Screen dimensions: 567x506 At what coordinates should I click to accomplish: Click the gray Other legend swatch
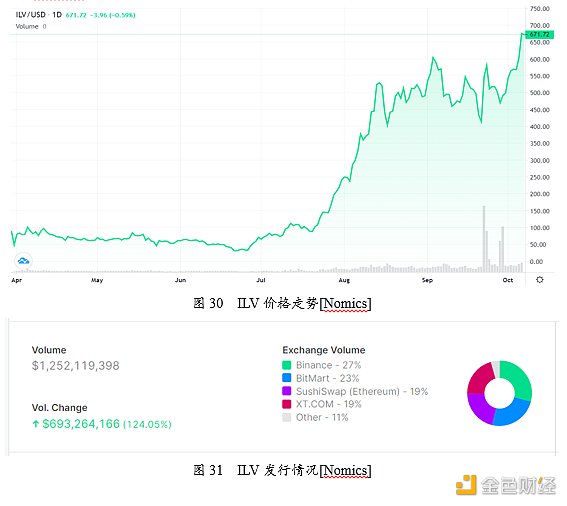(286, 417)
